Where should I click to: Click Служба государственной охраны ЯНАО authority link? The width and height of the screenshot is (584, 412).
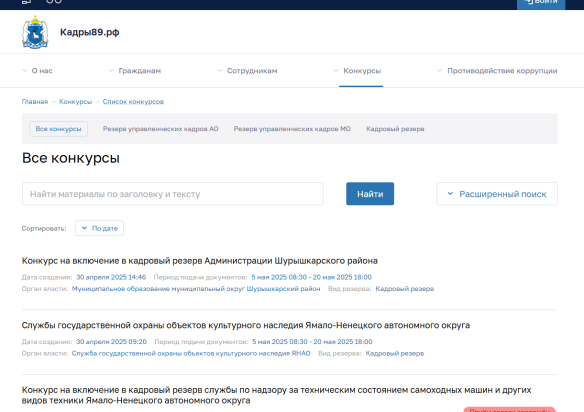tap(191, 353)
